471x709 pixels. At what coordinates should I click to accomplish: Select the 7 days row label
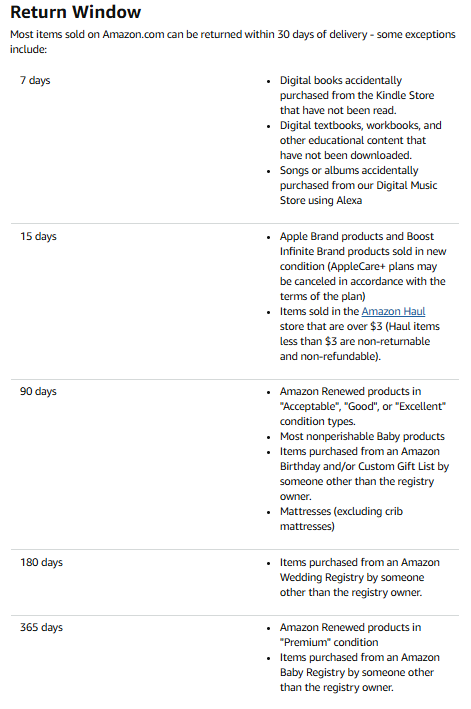pyautogui.click(x=35, y=80)
